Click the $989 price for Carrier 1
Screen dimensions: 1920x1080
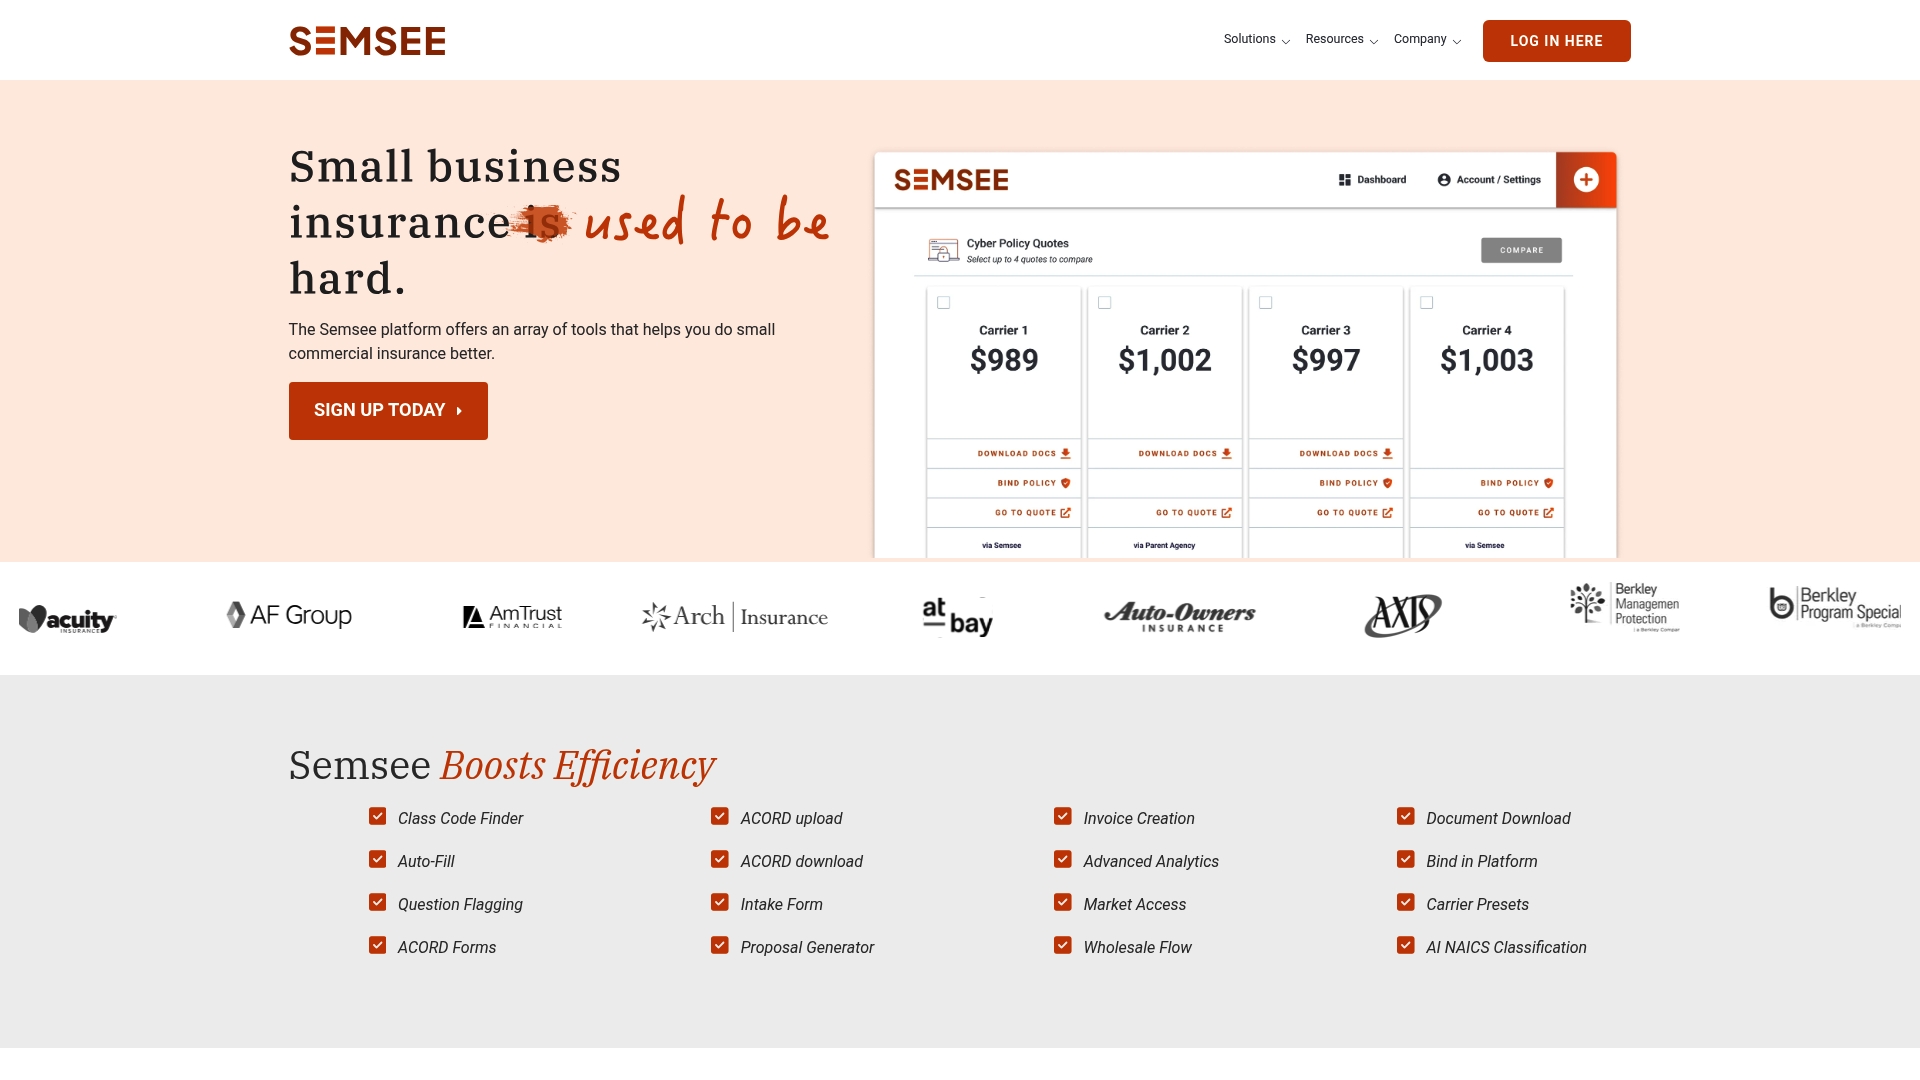pos(1004,360)
